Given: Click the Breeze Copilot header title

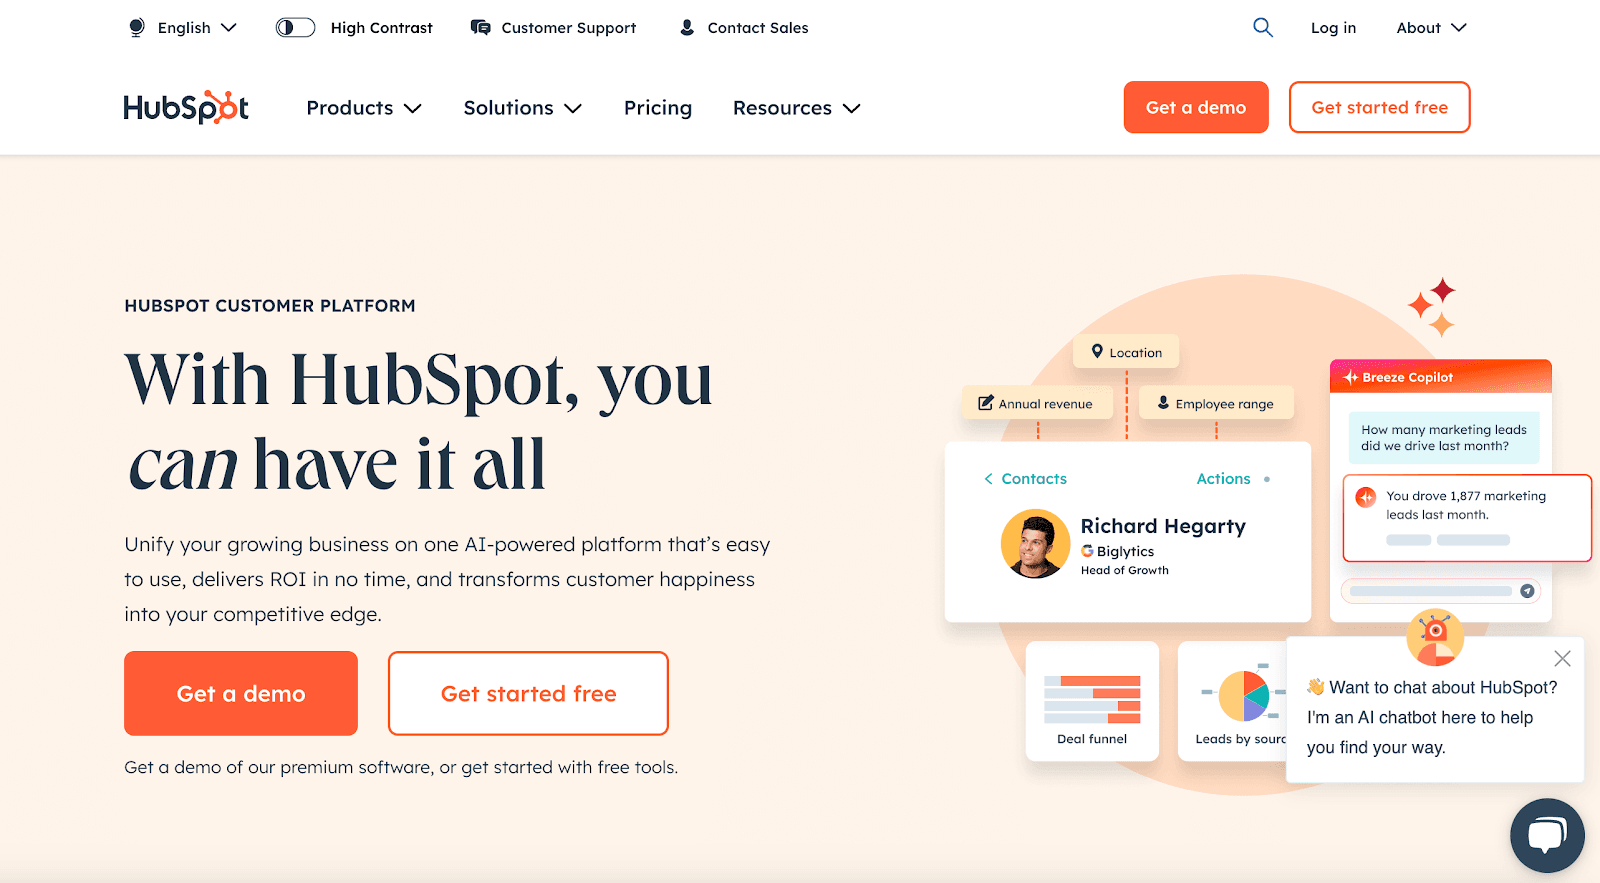Looking at the screenshot, I should pos(1407,377).
